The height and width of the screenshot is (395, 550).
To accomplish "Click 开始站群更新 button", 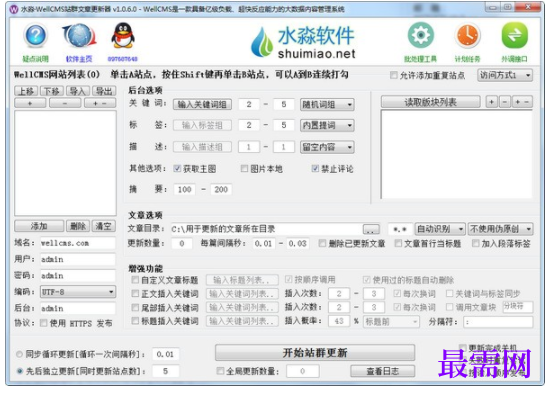I will point(315,353).
